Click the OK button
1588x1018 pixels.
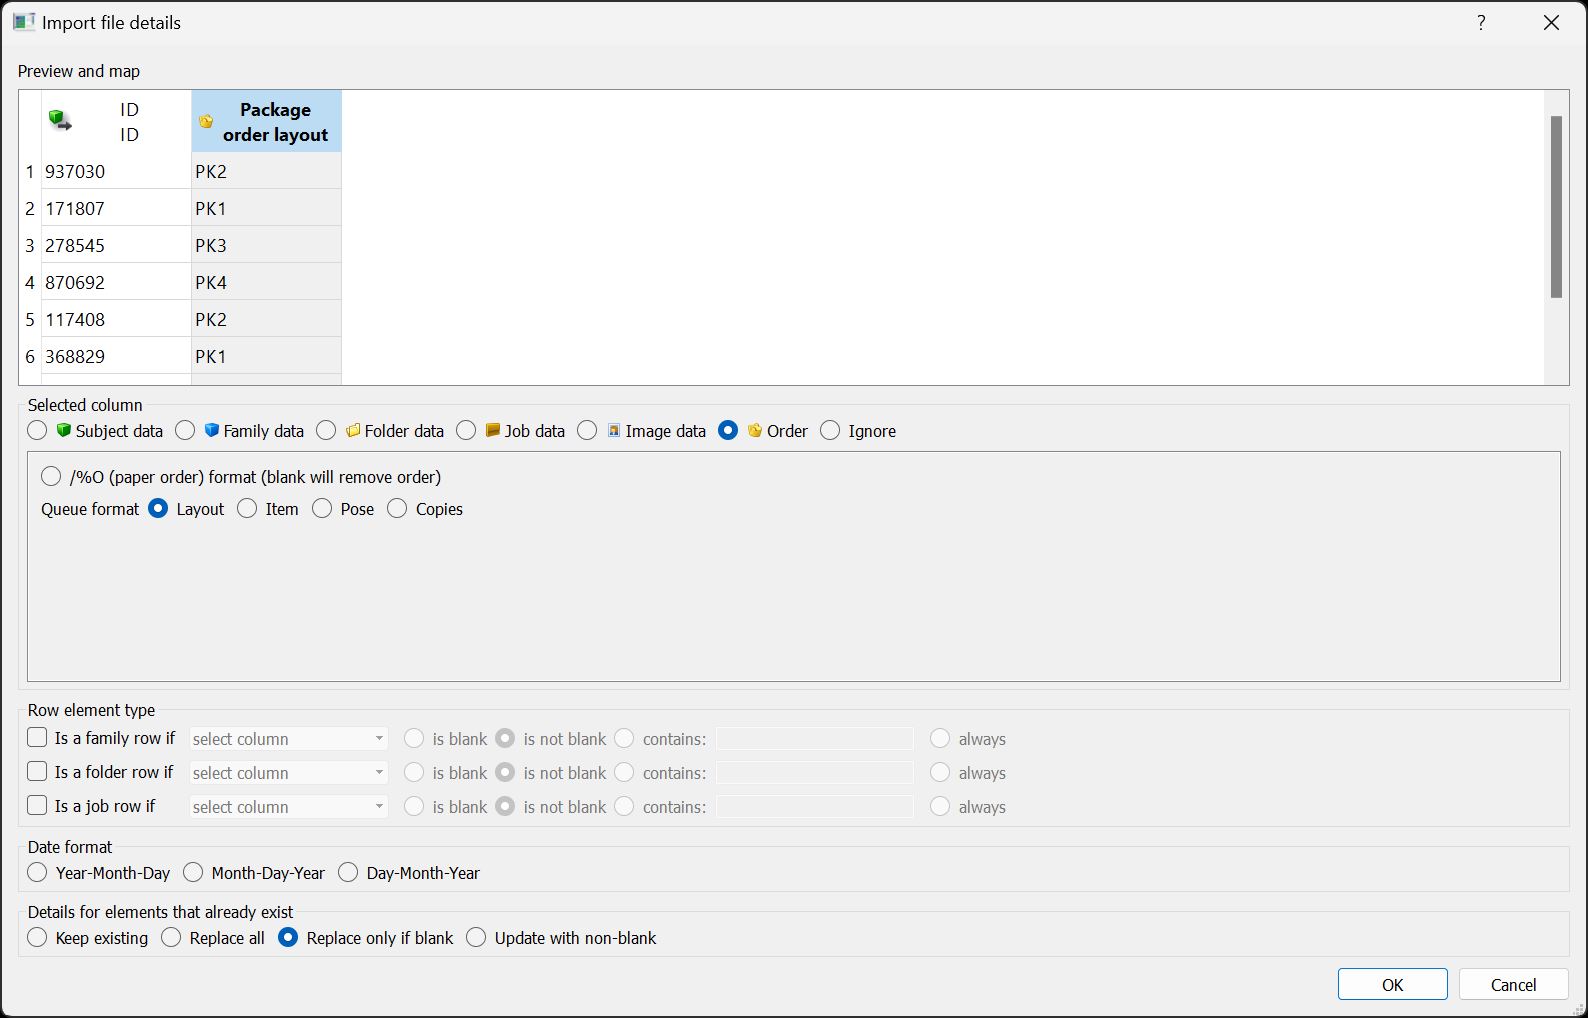click(x=1392, y=984)
